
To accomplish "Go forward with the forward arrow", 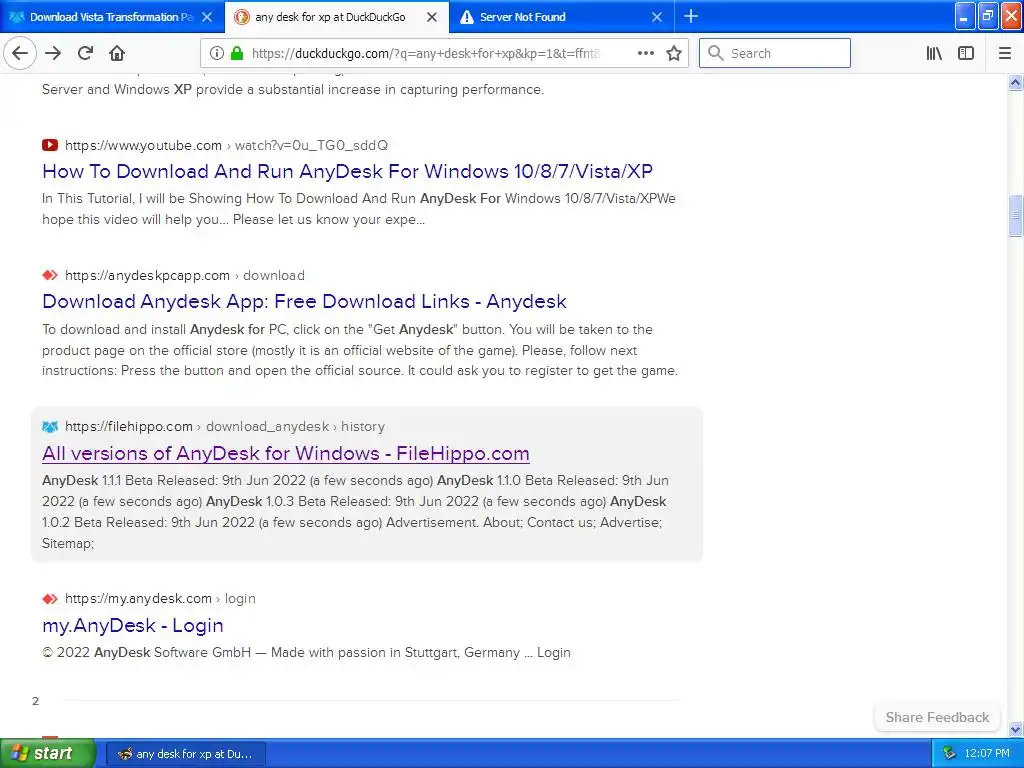I will click(x=53, y=53).
